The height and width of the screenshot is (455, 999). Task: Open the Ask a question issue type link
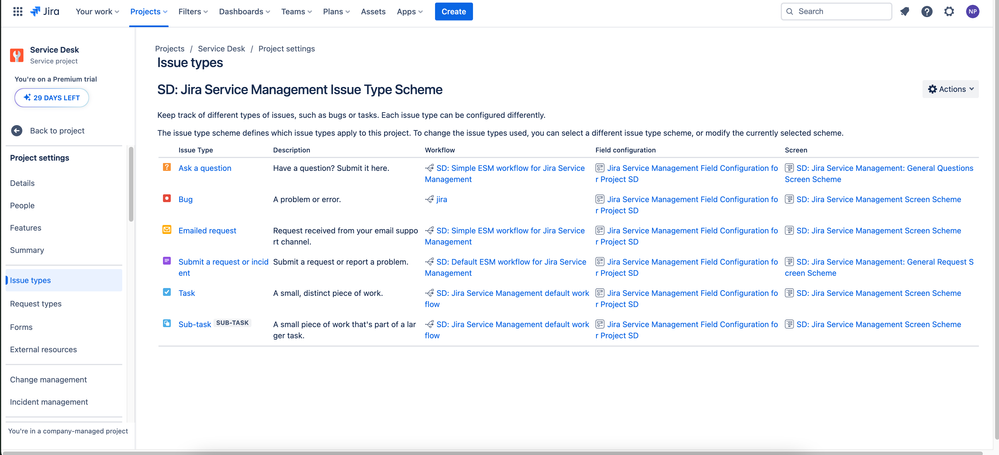pos(205,168)
